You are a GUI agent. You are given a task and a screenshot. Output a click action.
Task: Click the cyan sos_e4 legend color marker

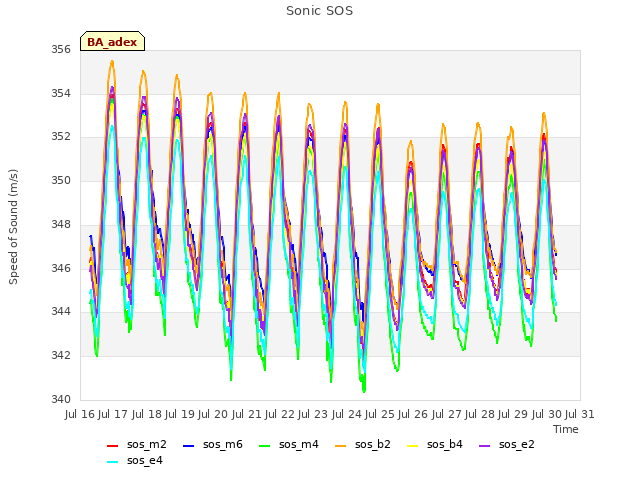click(x=112, y=462)
